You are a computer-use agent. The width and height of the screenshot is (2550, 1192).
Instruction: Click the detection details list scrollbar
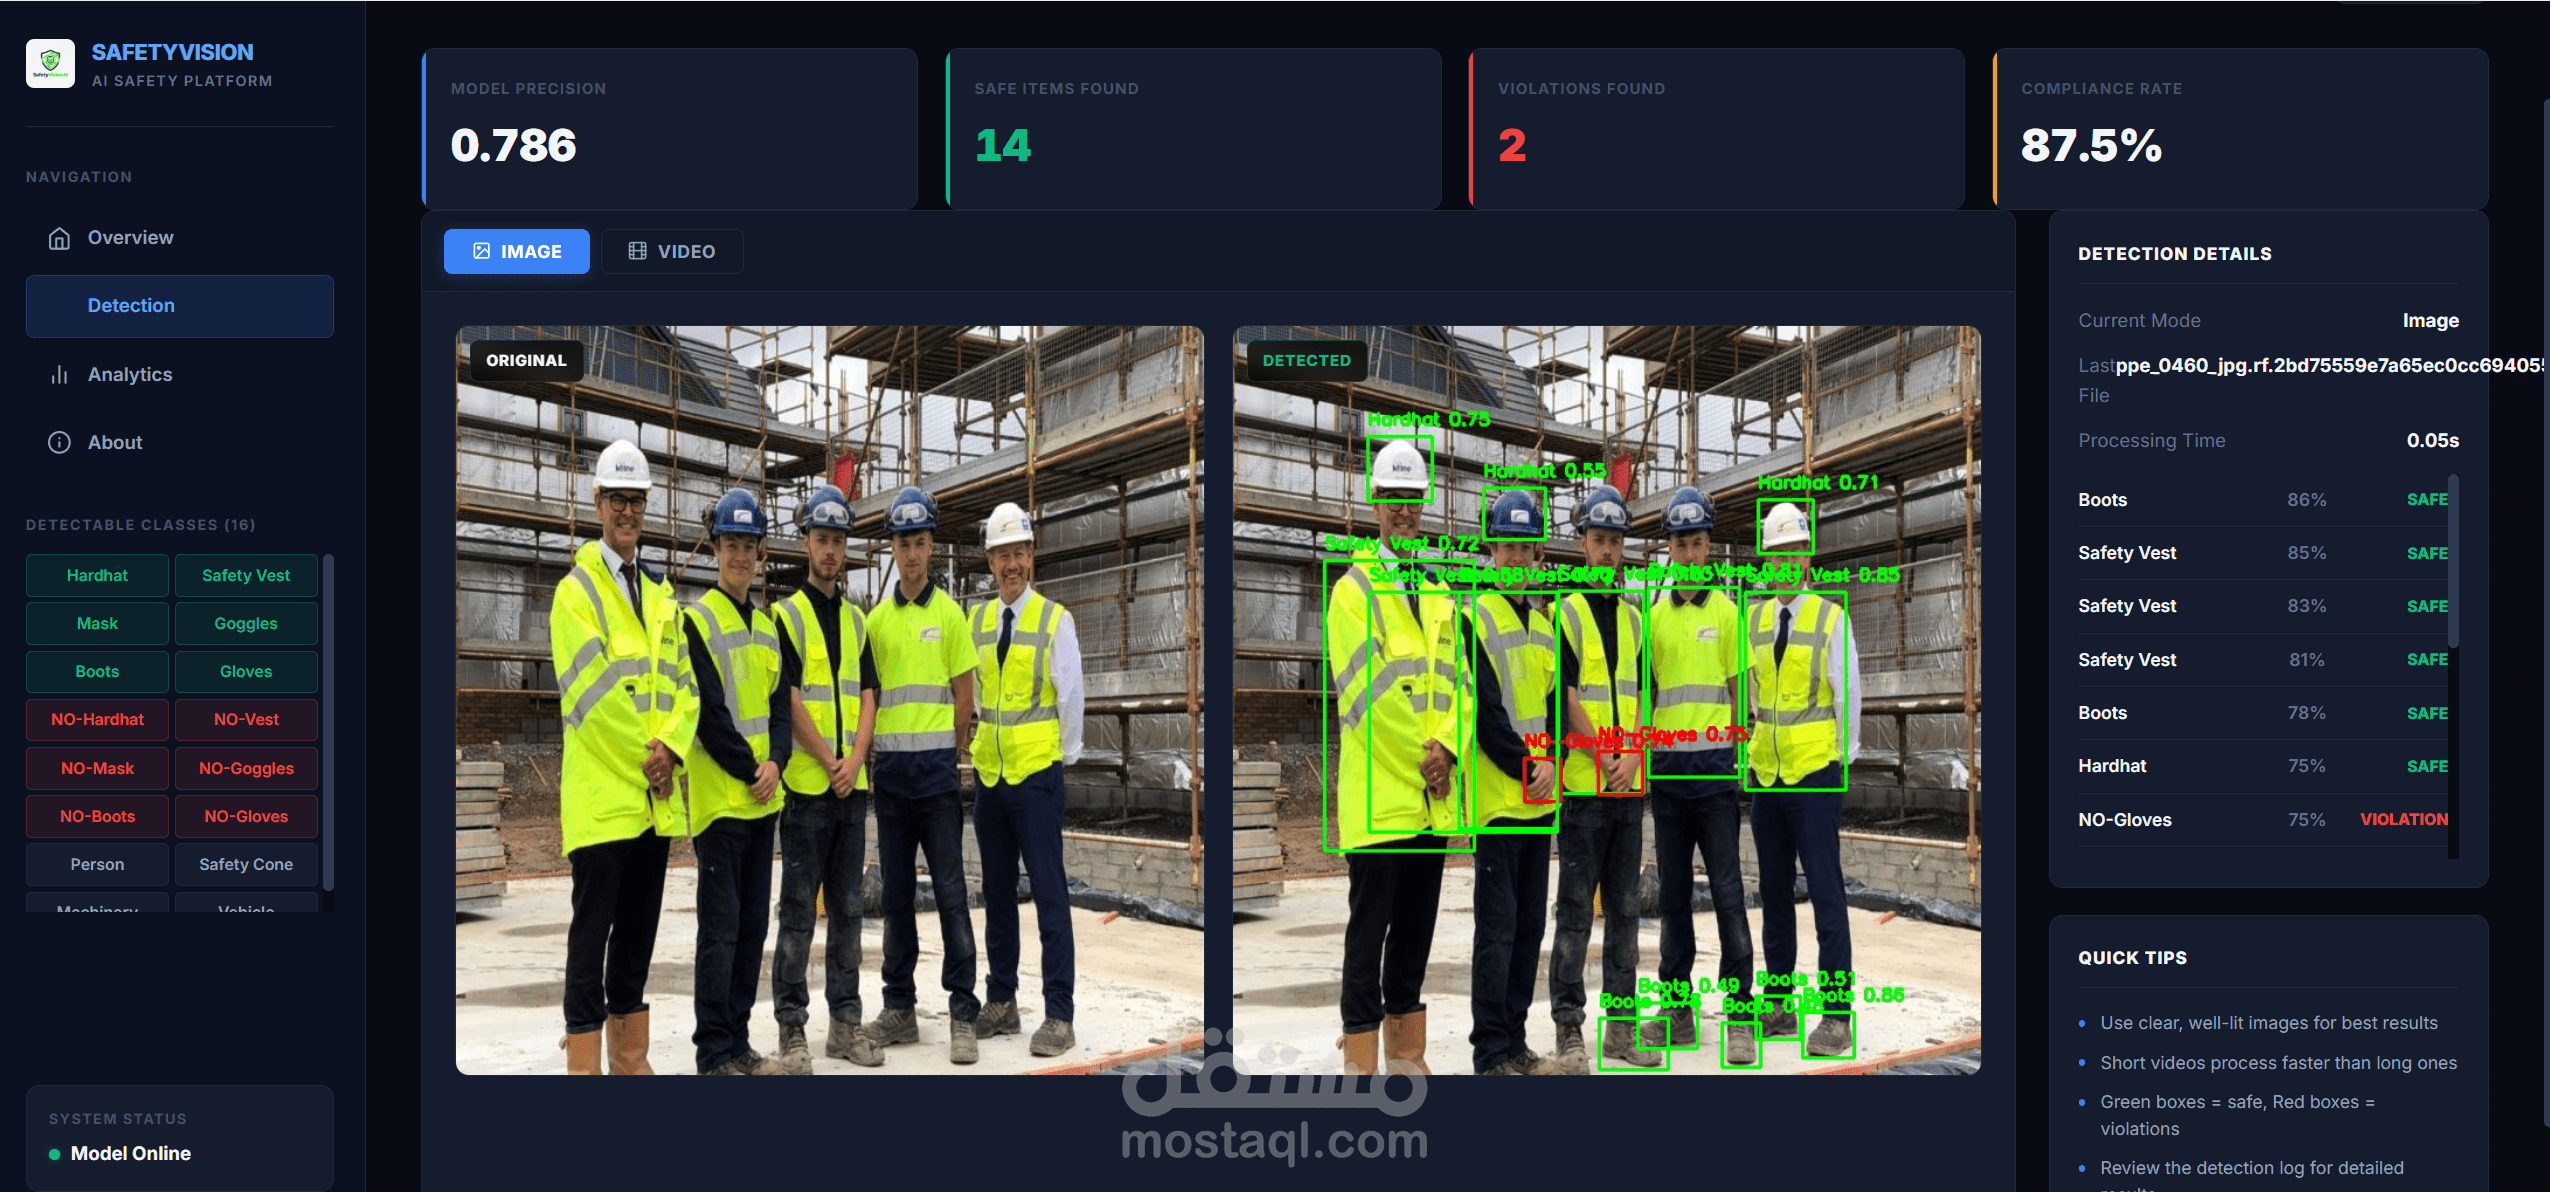[2453, 560]
